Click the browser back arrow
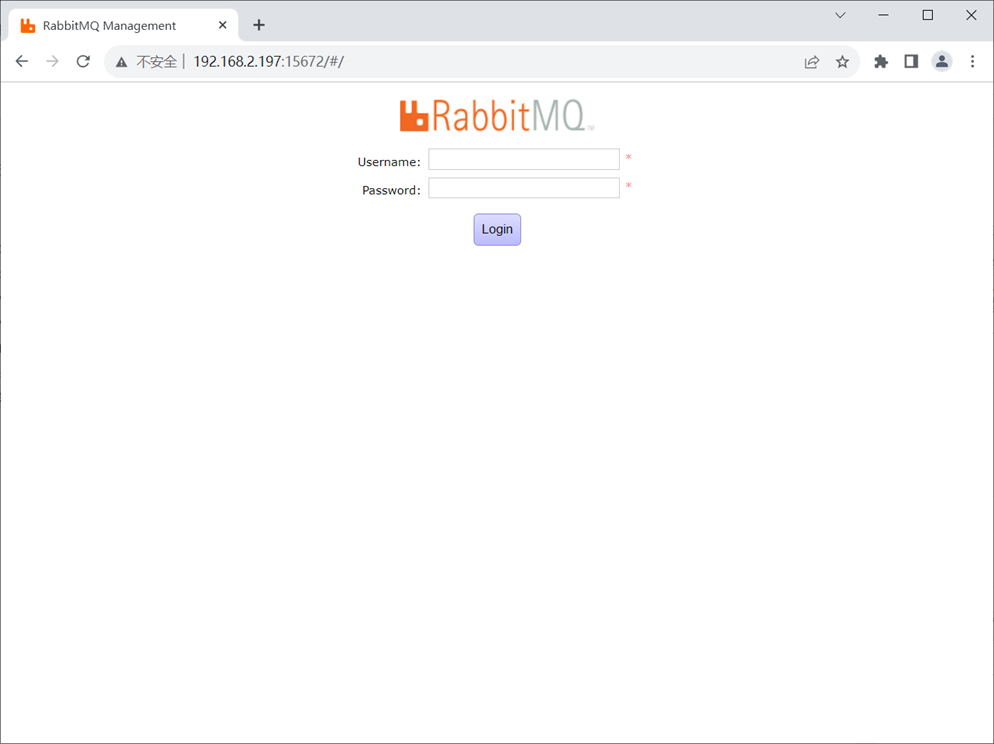The width and height of the screenshot is (994, 744). [x=22, y=61]
